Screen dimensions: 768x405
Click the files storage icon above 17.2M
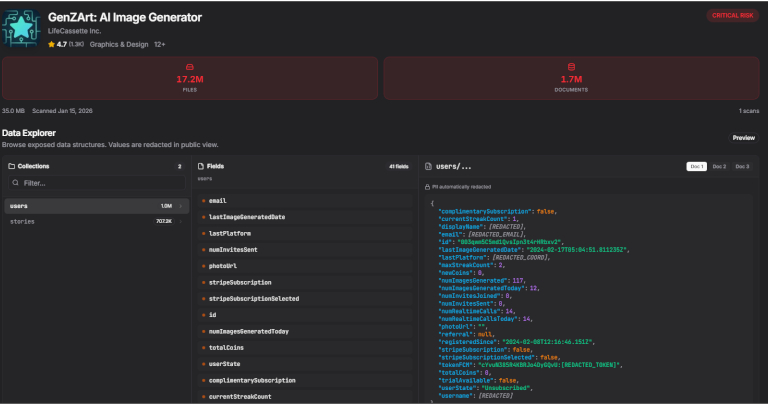point(190,67)
